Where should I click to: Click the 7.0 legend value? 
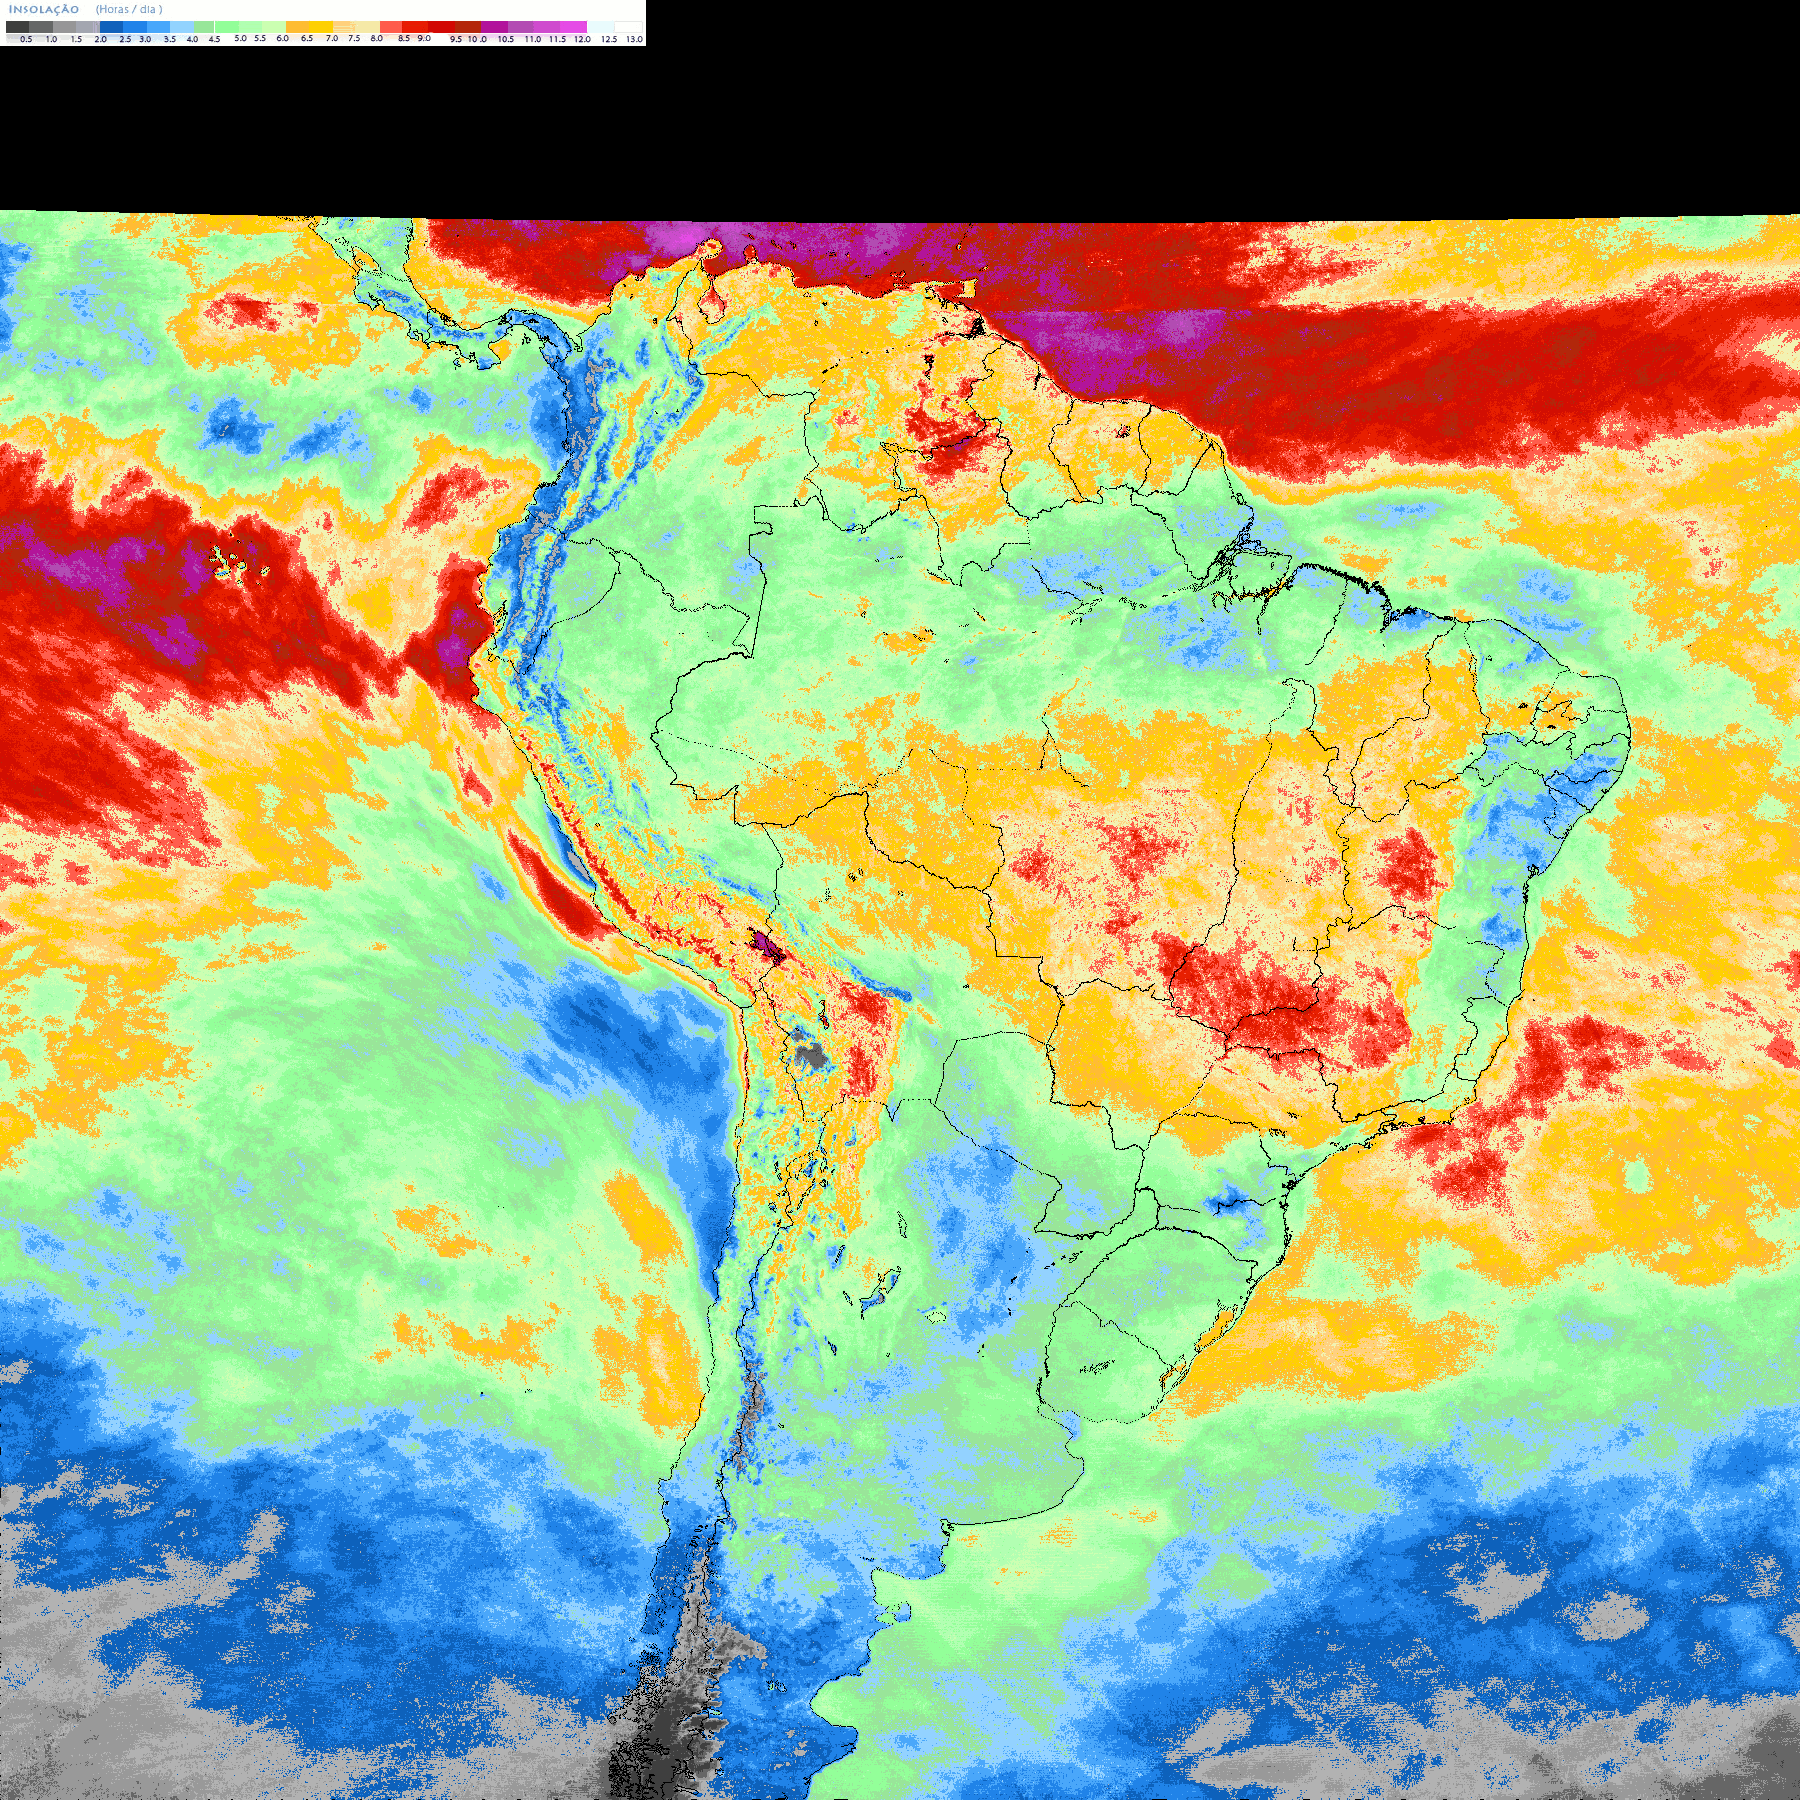pyautogui.click(x=332, y=38)
